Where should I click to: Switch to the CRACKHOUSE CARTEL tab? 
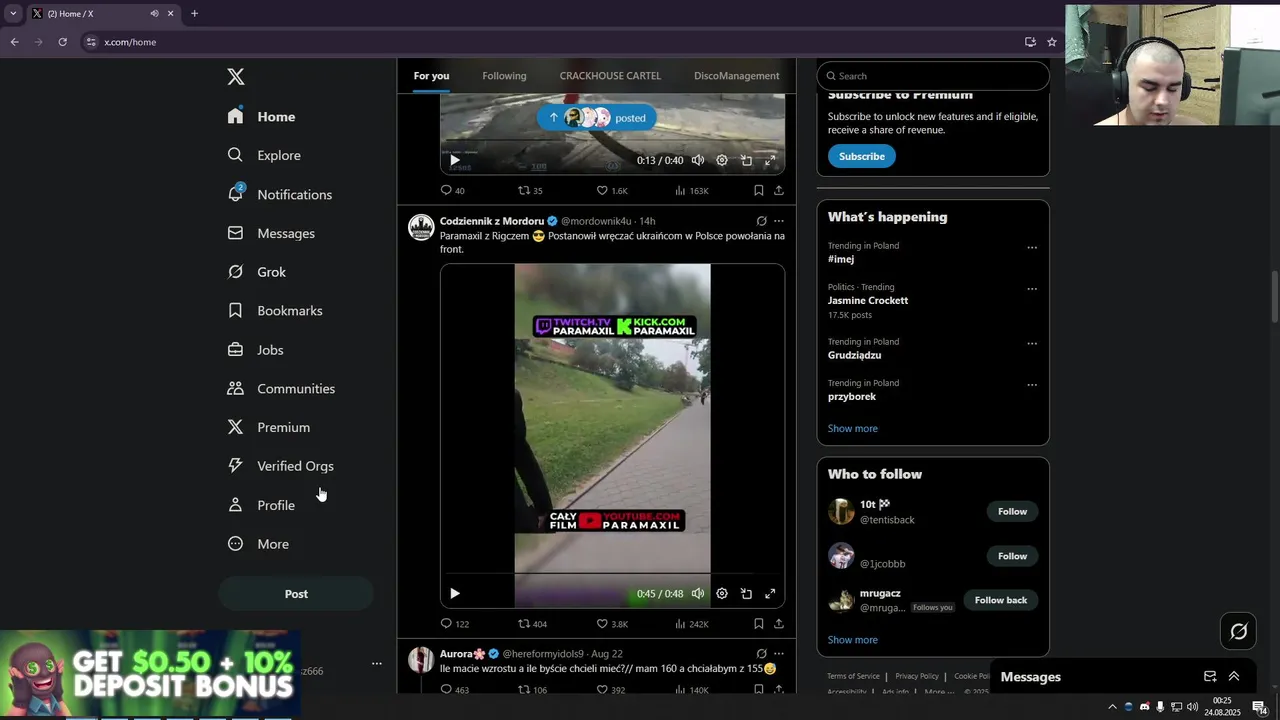[610, 76]
